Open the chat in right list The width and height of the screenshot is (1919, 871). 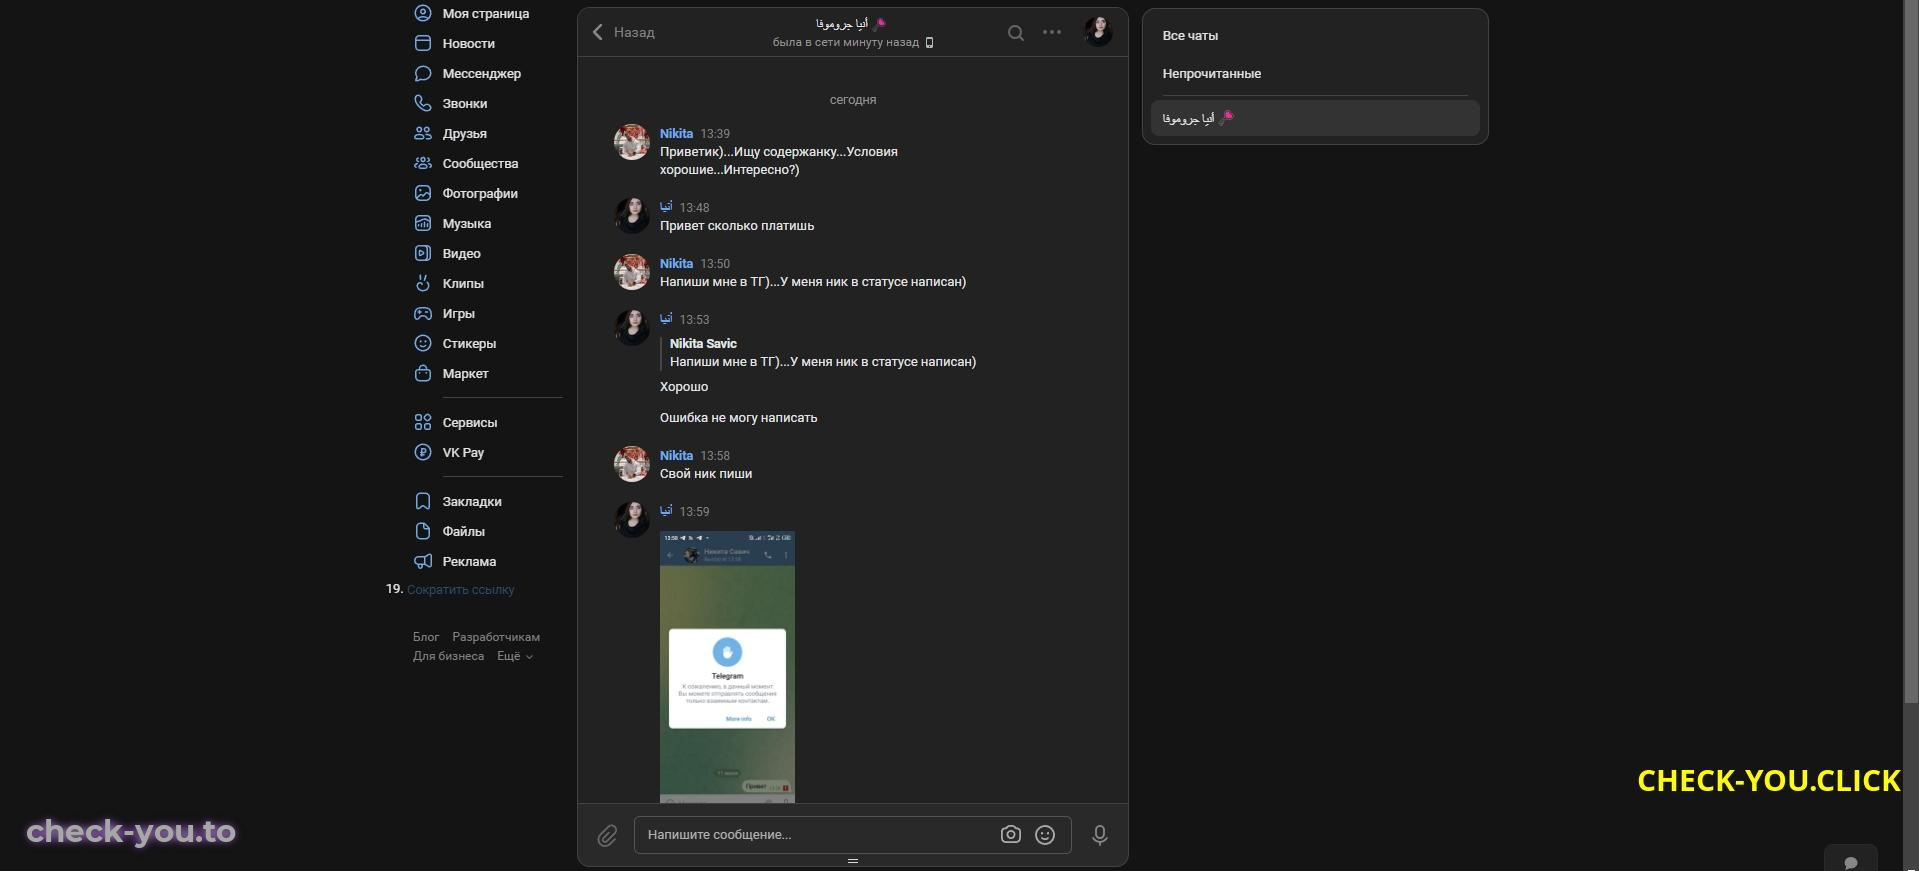pyautogui.click(x=1315, y=118)
